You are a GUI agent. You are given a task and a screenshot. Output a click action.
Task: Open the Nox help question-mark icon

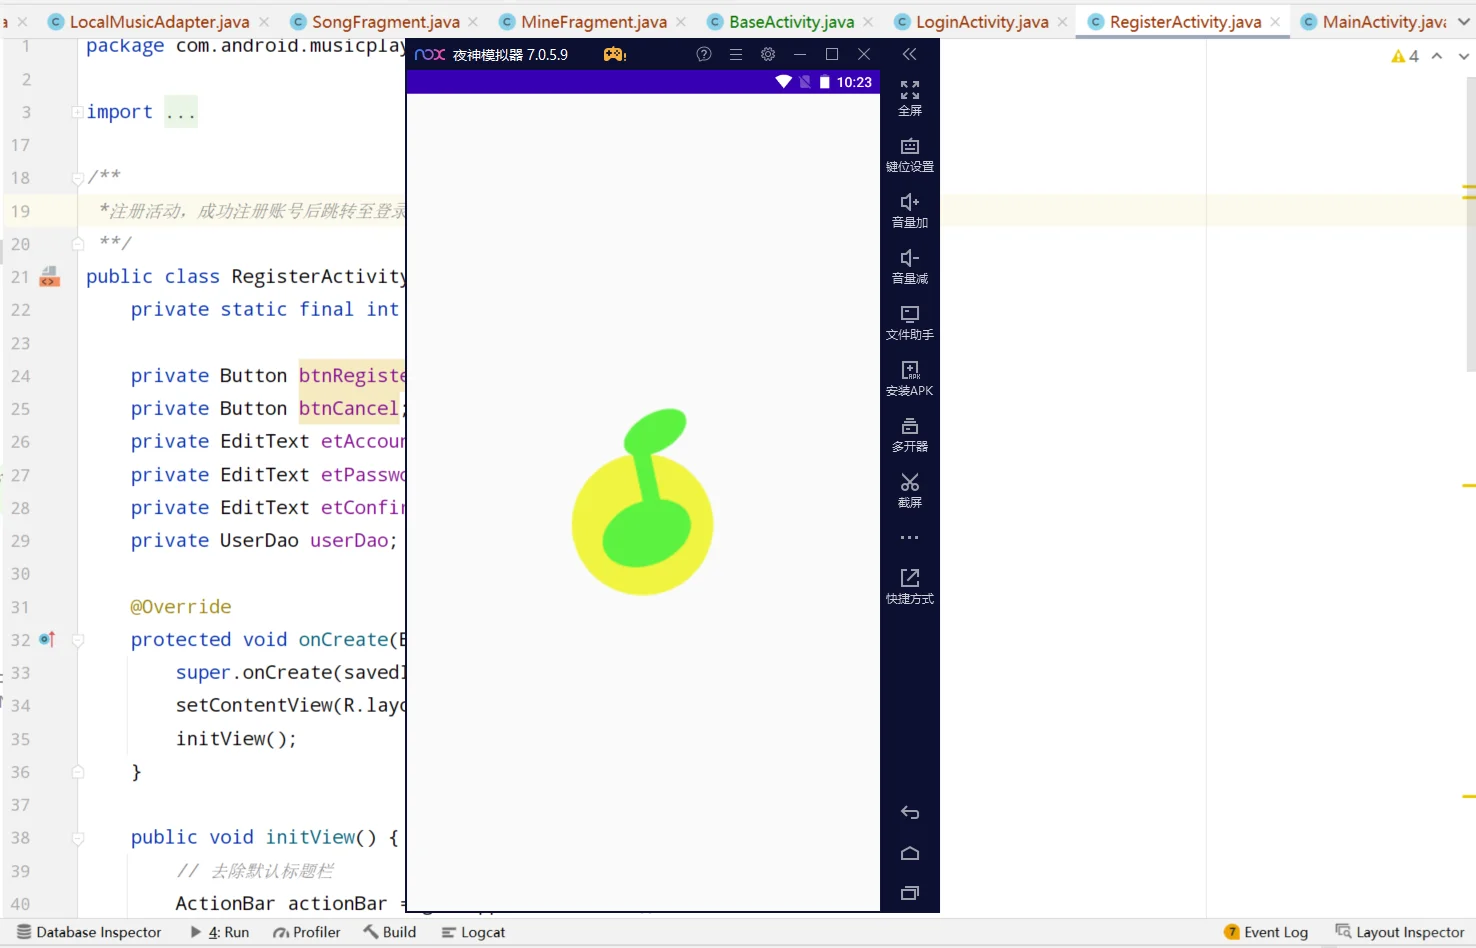pyautogui.click(x=704, y=54)
